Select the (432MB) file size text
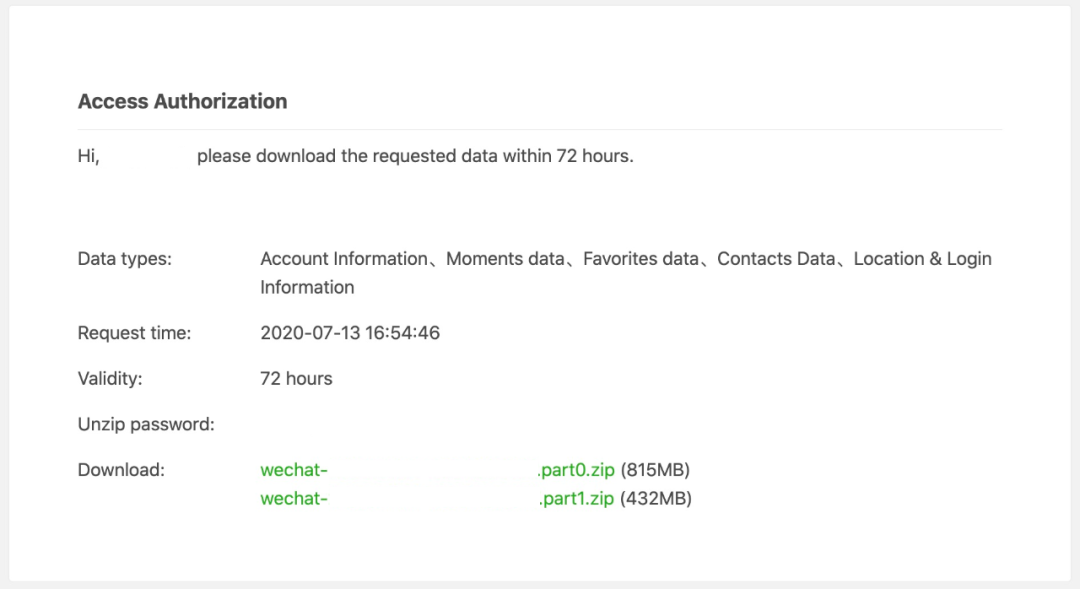 (x=656, y=498)
